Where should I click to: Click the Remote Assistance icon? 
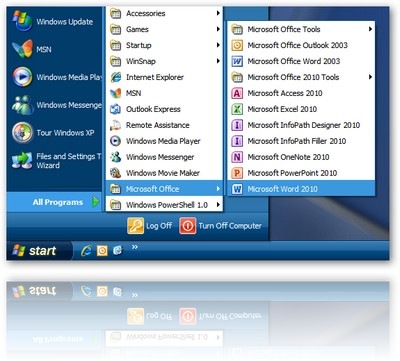[116, 125]
